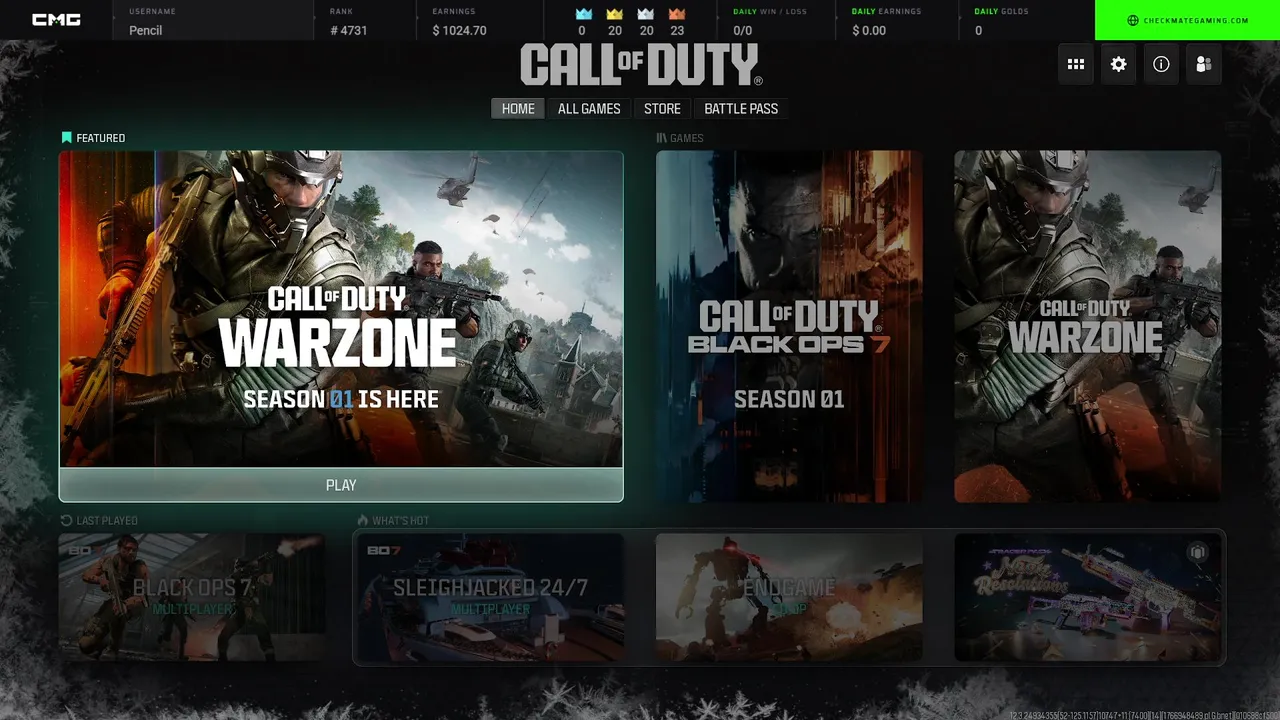This screenshot has height=720, width=1280.
Task: Select the Black Ops 7 Season 01 card
Action: (789, 326)
